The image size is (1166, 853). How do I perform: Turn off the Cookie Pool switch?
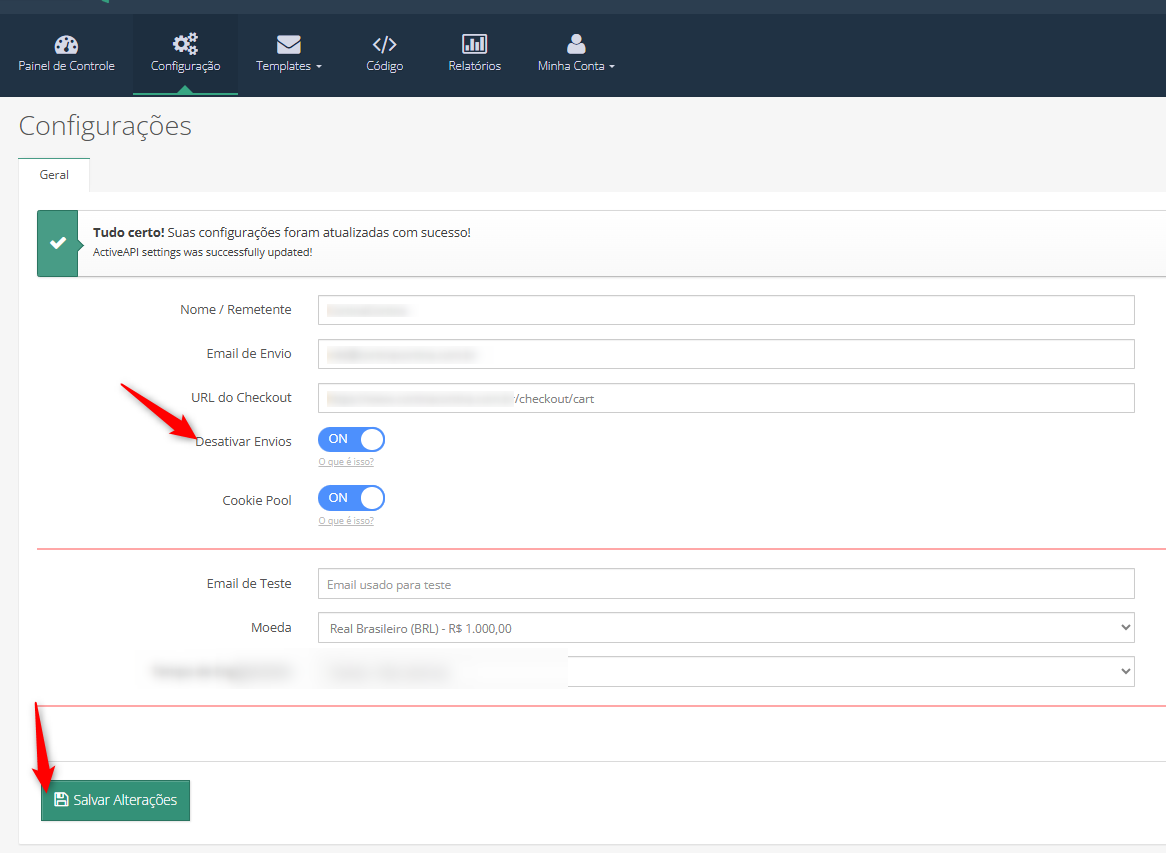point(351,498)
